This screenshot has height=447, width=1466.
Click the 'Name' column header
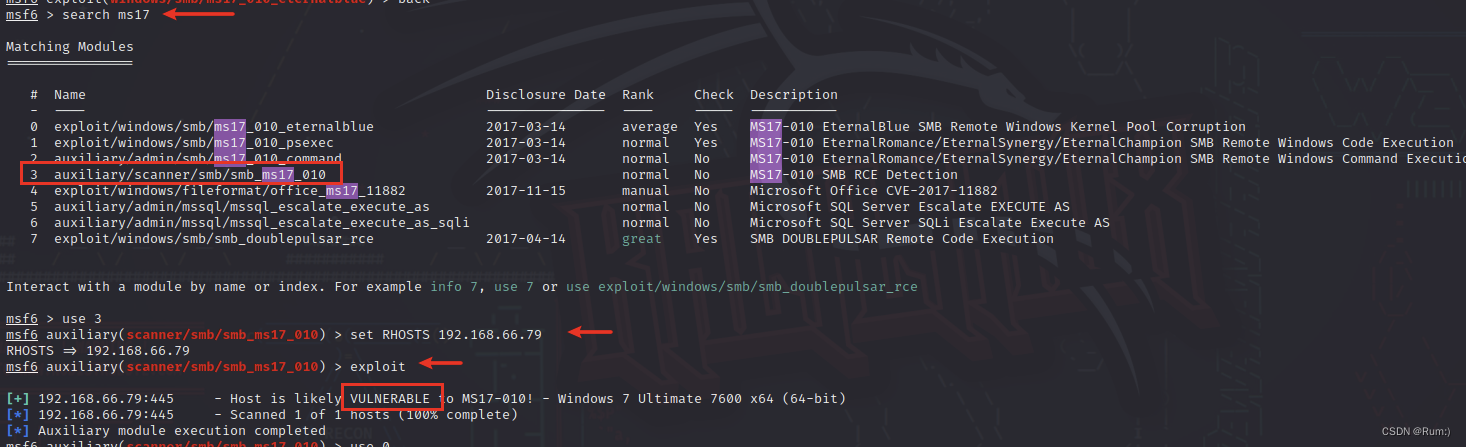point(70,95)
